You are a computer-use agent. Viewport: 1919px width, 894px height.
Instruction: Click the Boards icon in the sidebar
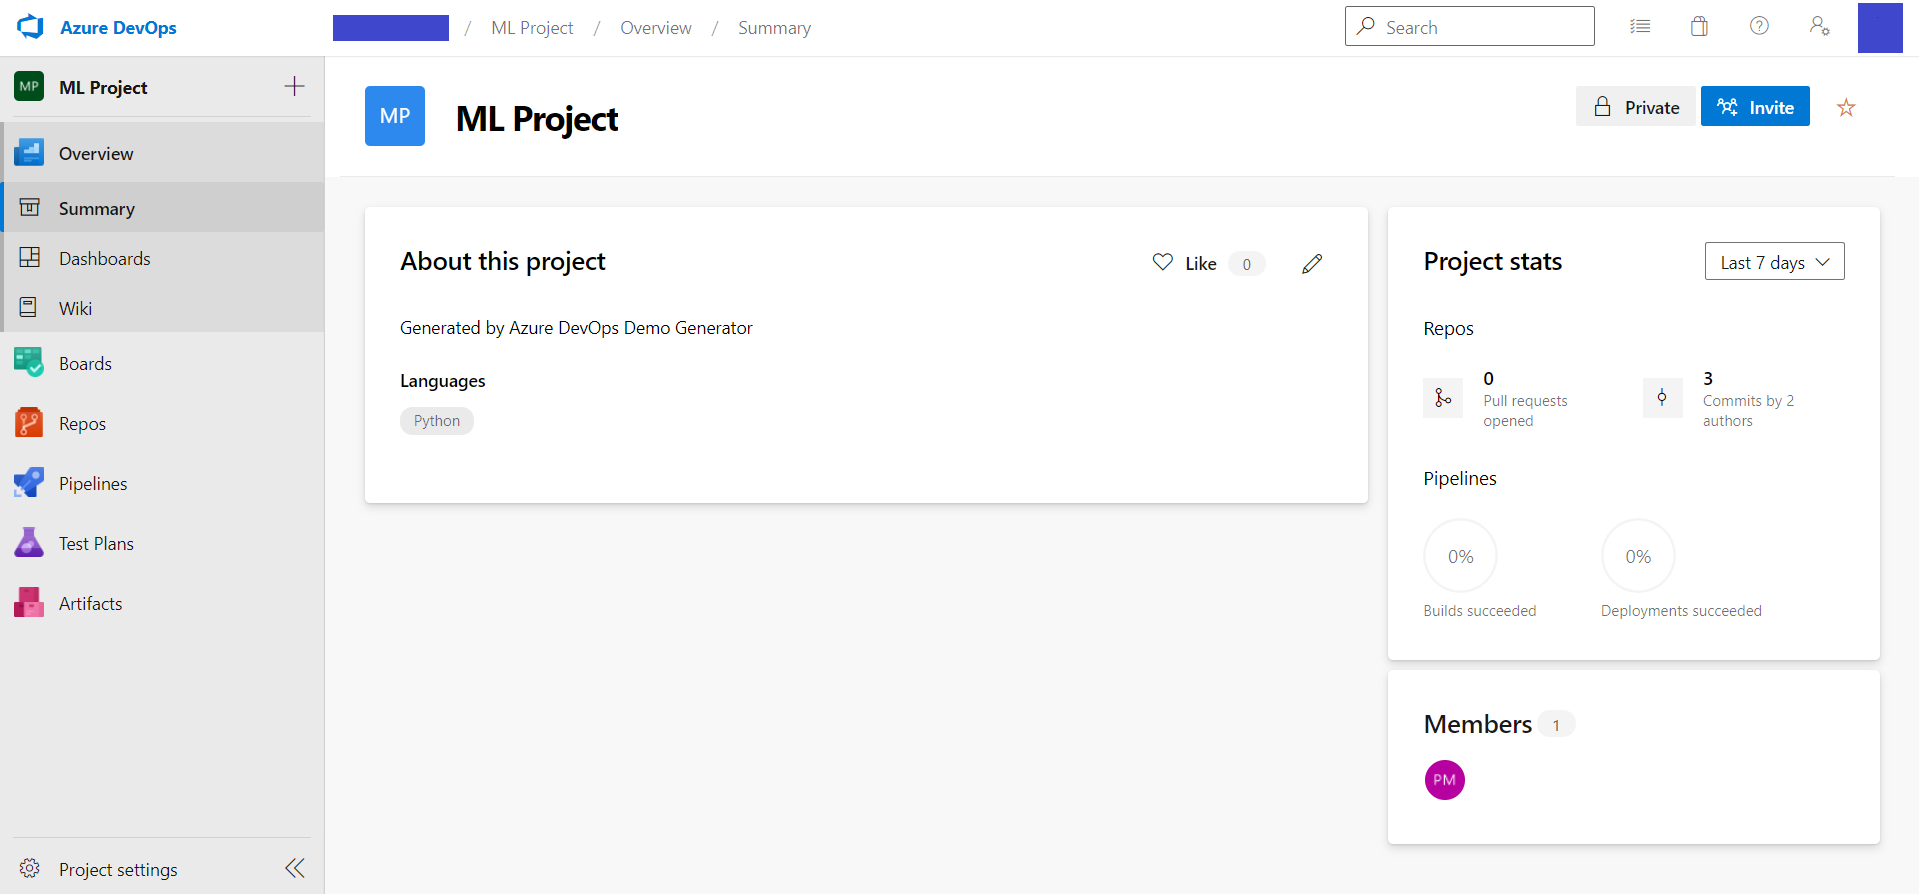(x=29, y=363)
